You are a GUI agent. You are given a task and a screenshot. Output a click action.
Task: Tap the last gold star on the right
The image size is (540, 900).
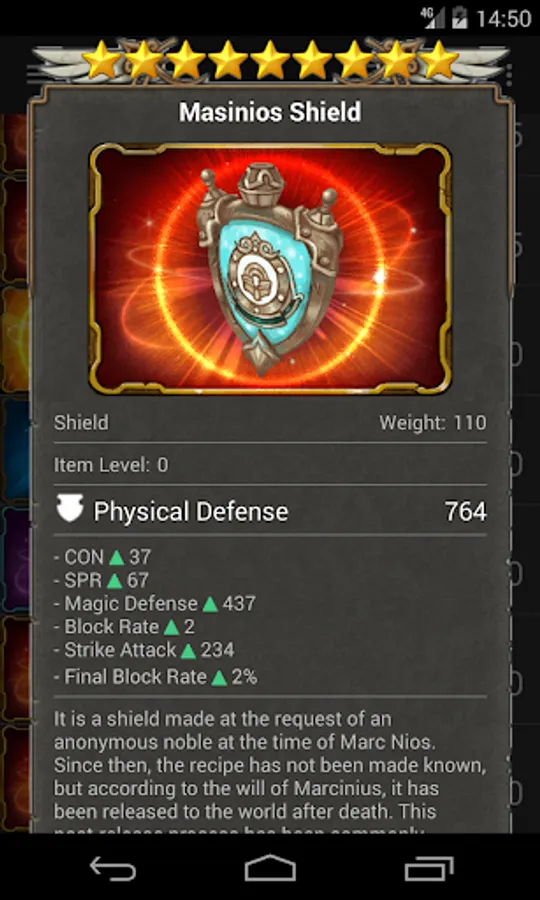pos(438,59)
